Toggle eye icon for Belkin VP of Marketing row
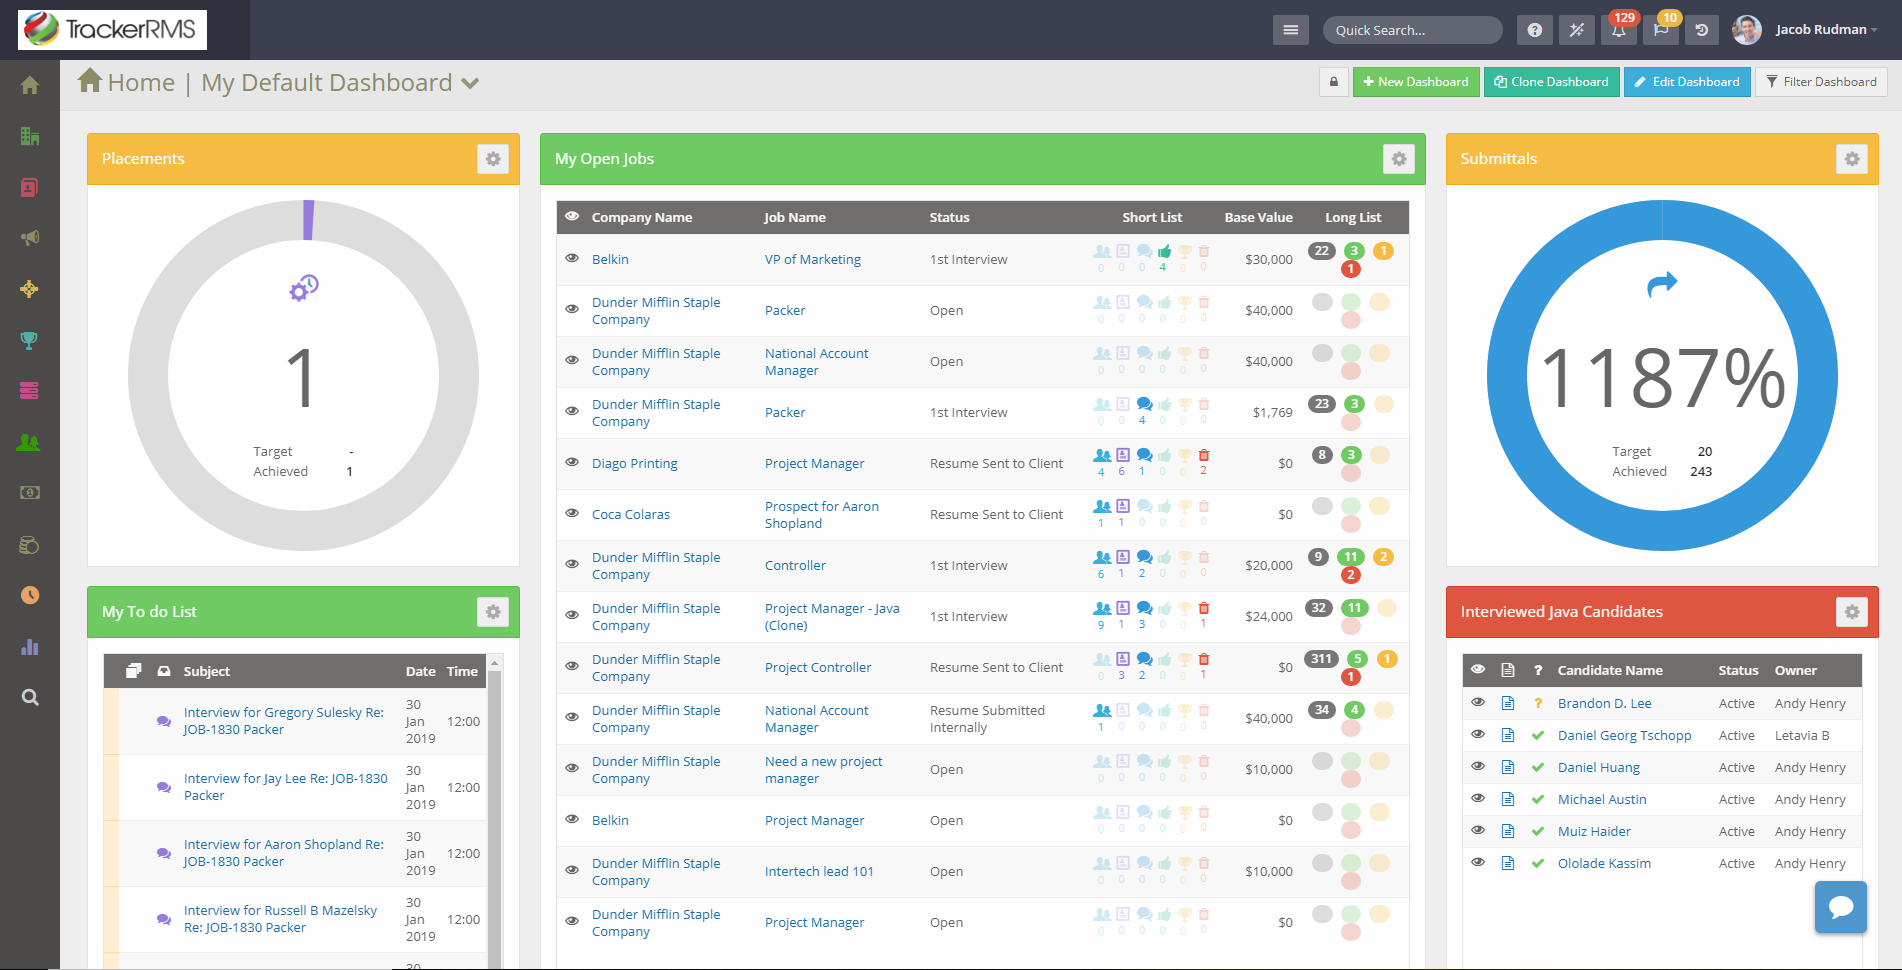Image resolution: width=1902 pixels, height=970 pixels. [572, 258]
